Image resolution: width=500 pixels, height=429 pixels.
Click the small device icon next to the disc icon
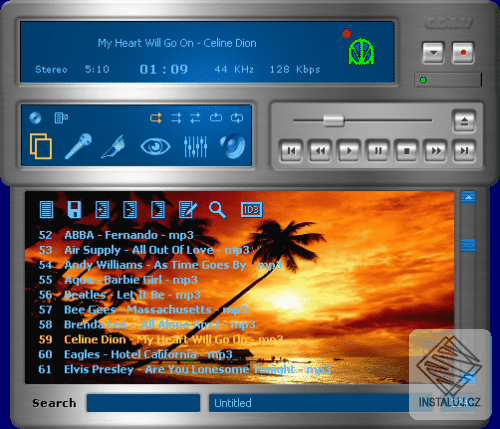click(61, 118)
